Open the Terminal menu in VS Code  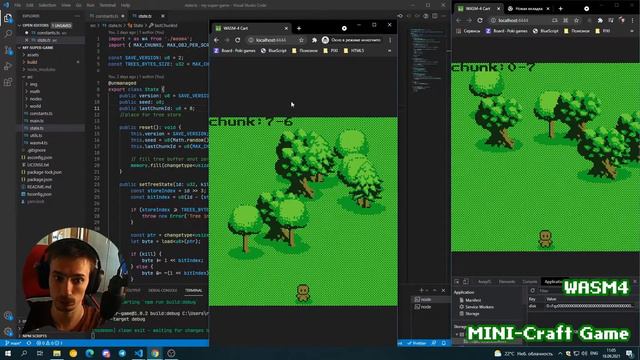[x=108, y=5]
